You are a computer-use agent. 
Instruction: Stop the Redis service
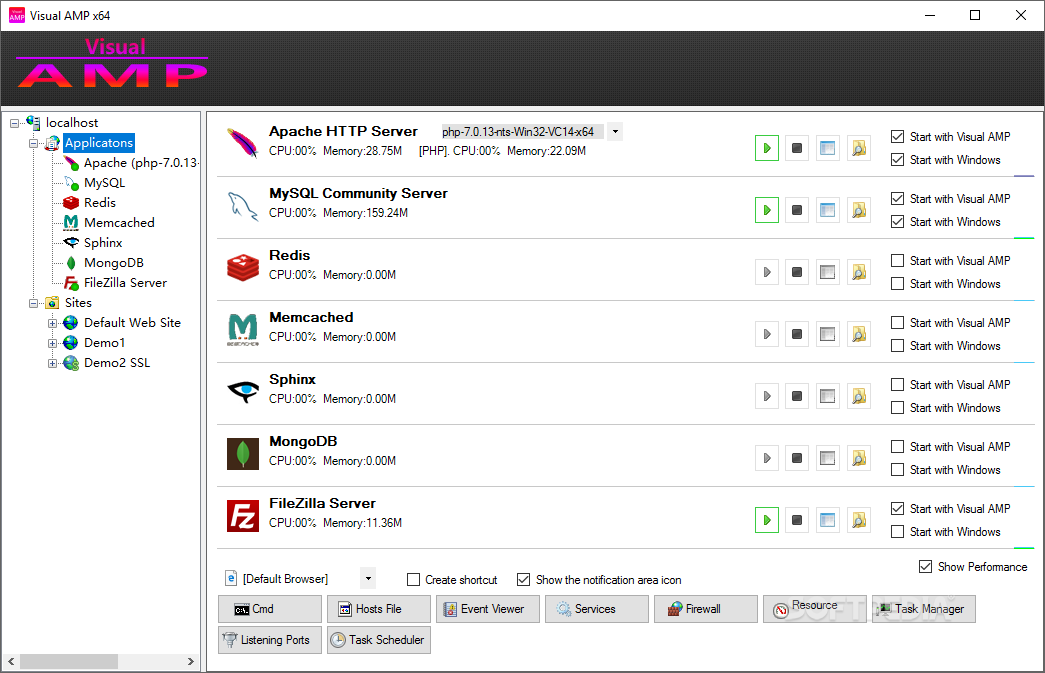click(x=796, y=272)
